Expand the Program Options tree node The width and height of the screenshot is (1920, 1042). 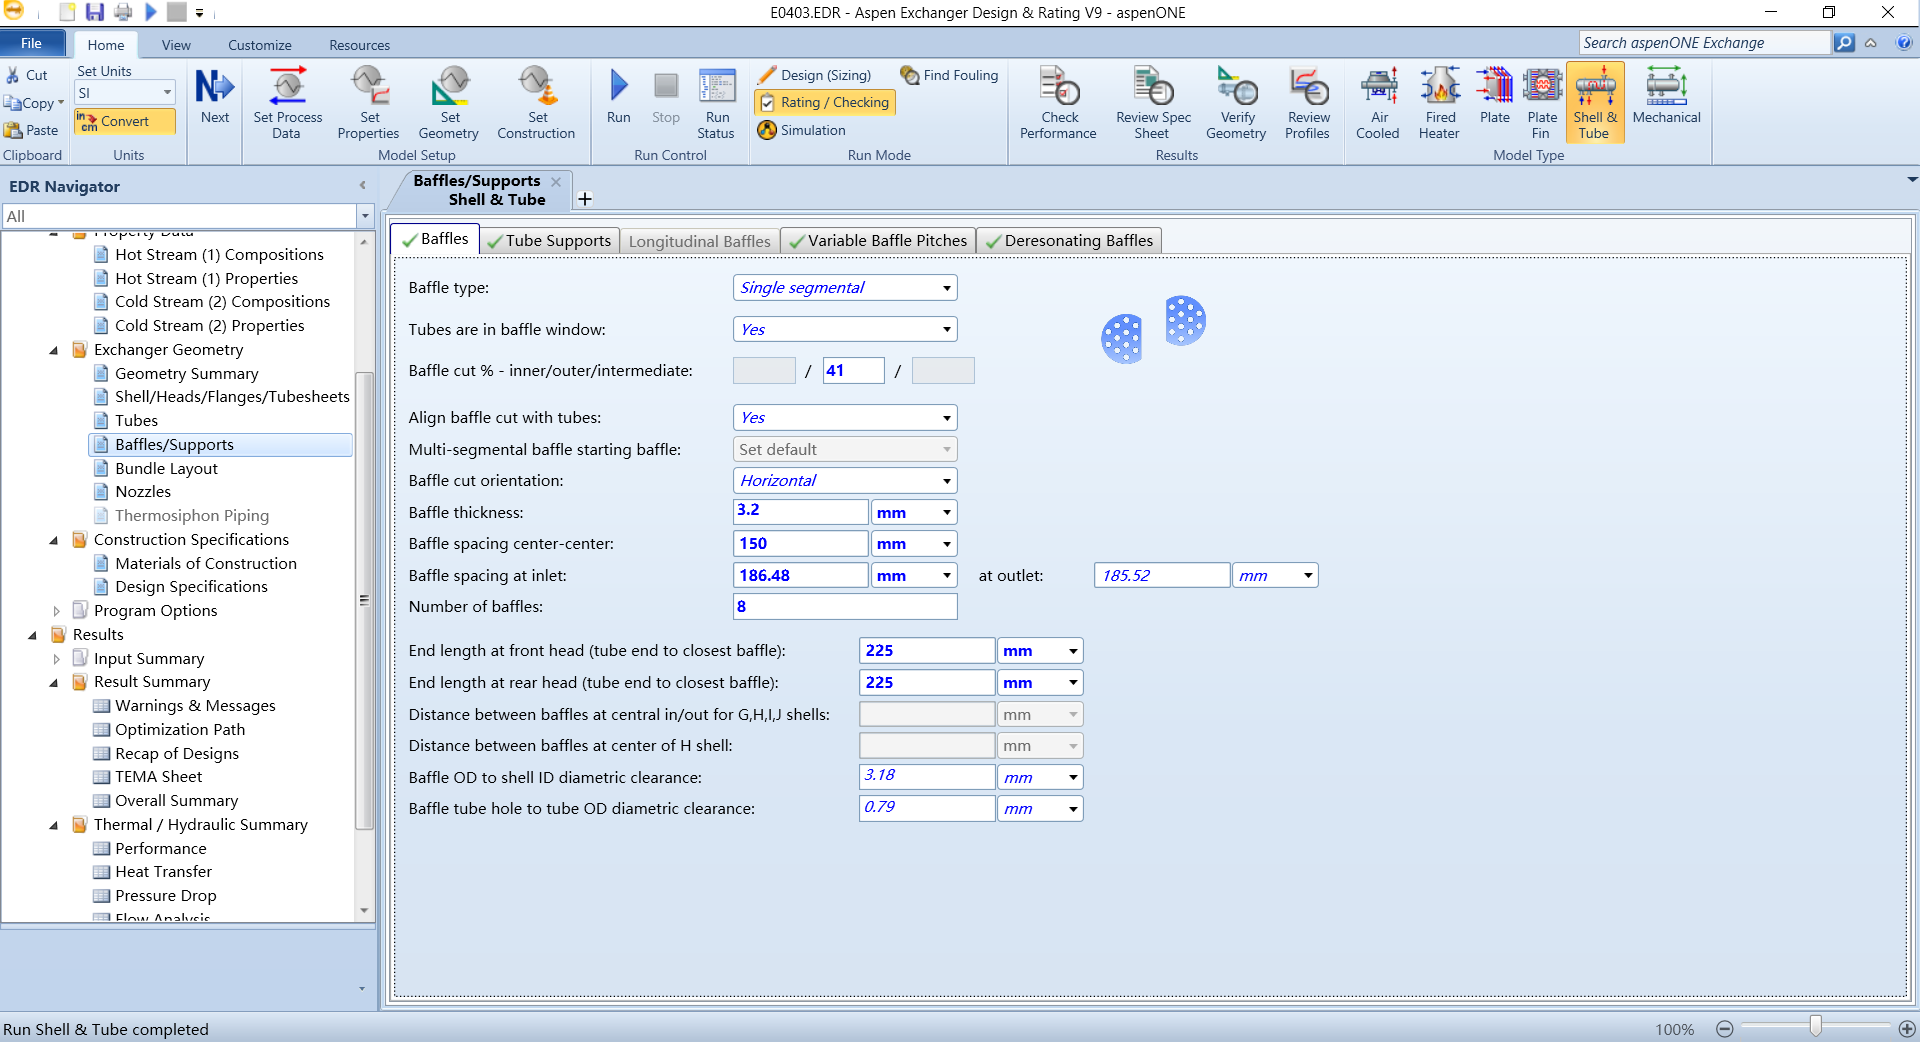[x=56, y=611]
